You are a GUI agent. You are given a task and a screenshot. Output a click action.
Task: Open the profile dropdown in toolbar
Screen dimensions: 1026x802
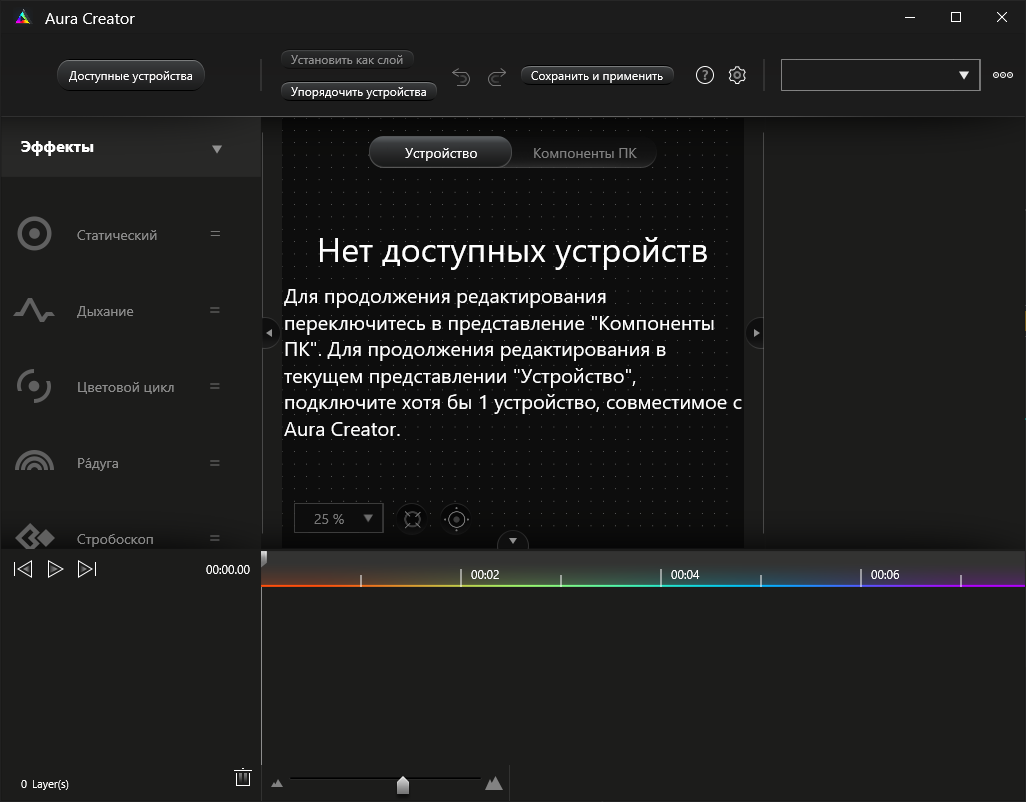[880, 75]
